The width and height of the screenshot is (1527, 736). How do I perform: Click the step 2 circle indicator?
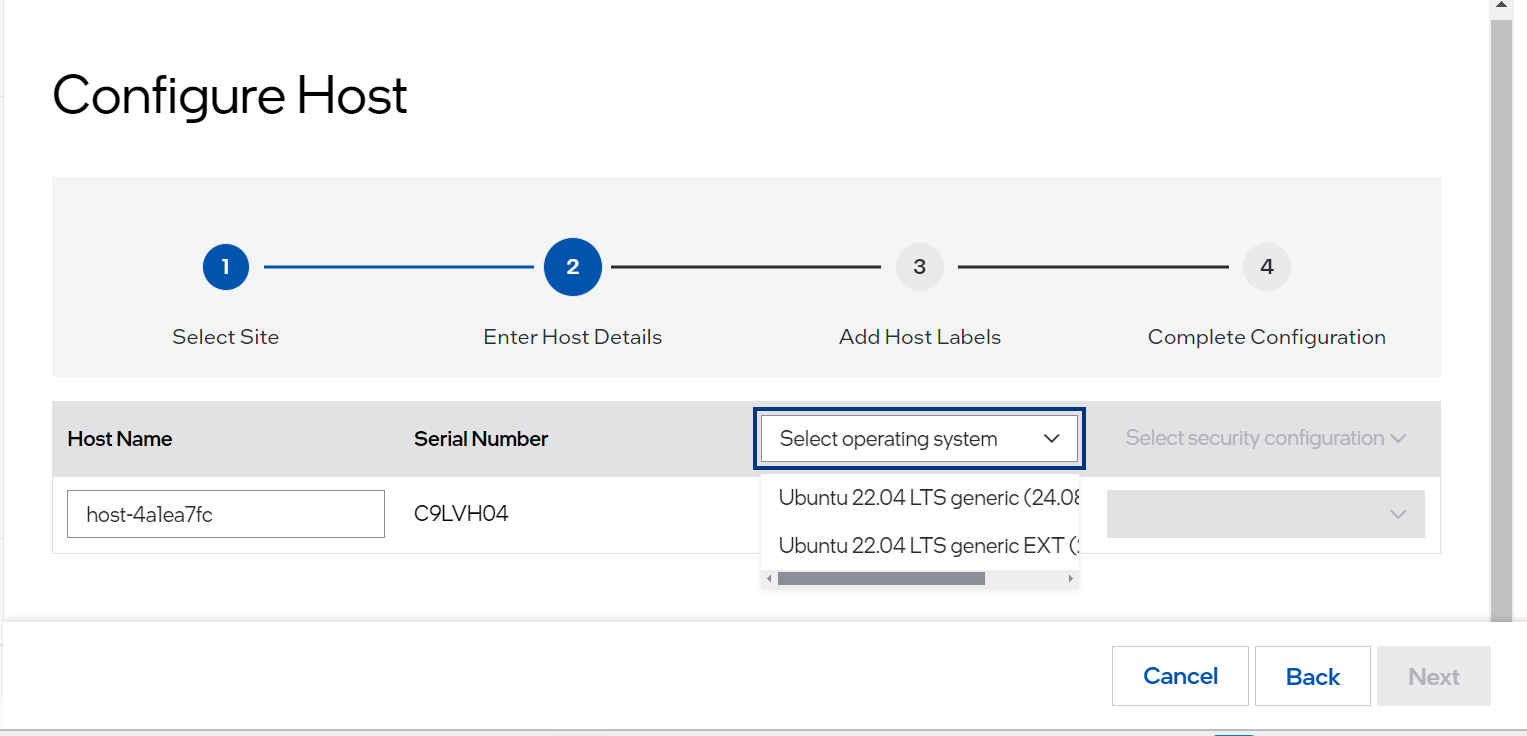pos(572,267)
